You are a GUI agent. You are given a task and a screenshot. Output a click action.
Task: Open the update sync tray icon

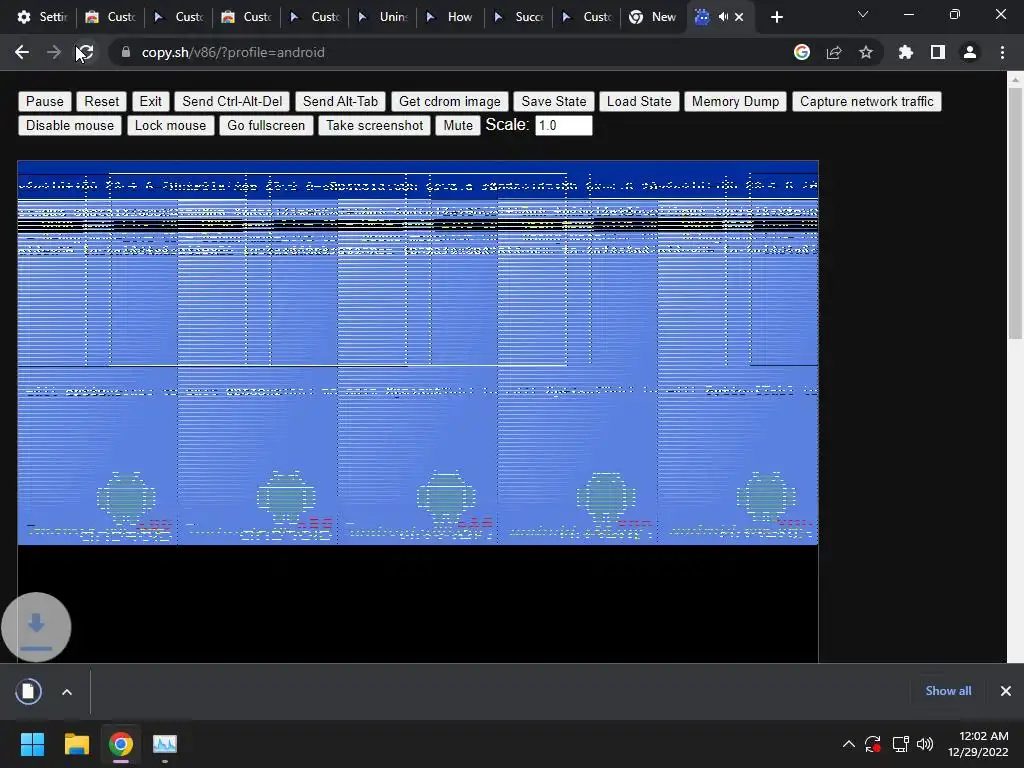coord(873,744)
